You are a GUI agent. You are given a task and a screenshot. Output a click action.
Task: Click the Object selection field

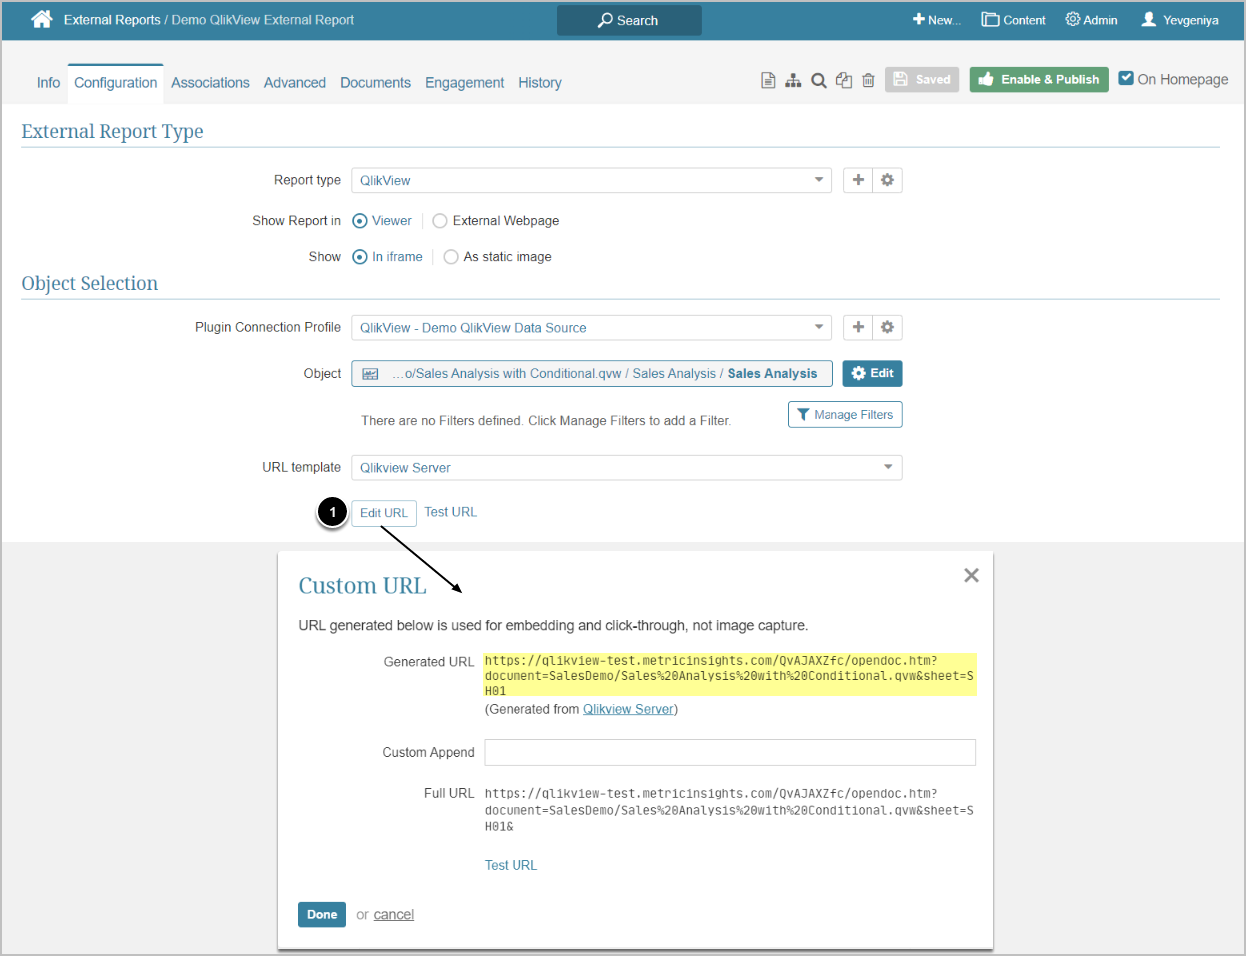pos(592,373)
